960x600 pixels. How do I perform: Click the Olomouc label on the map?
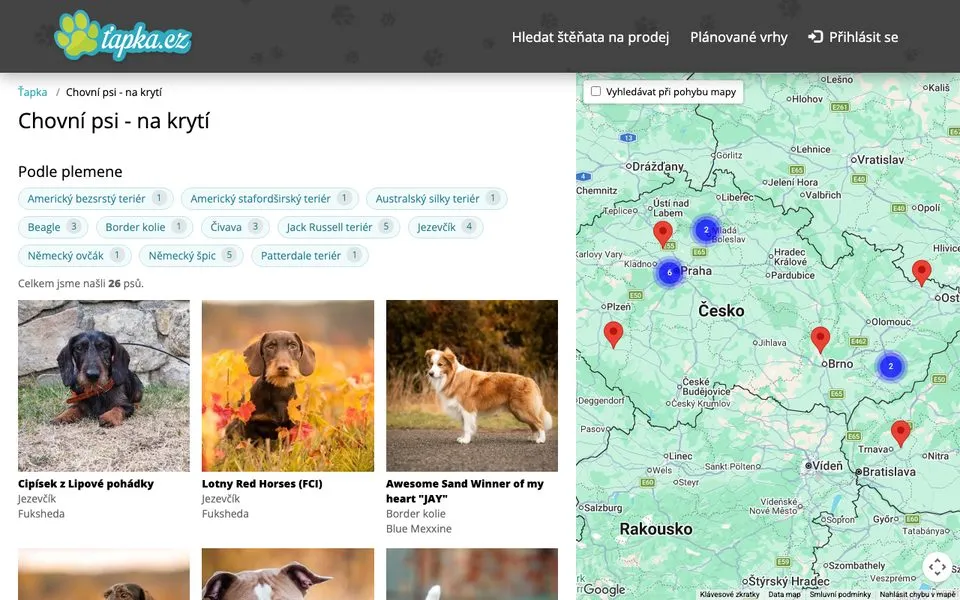[x=891, y=321]
